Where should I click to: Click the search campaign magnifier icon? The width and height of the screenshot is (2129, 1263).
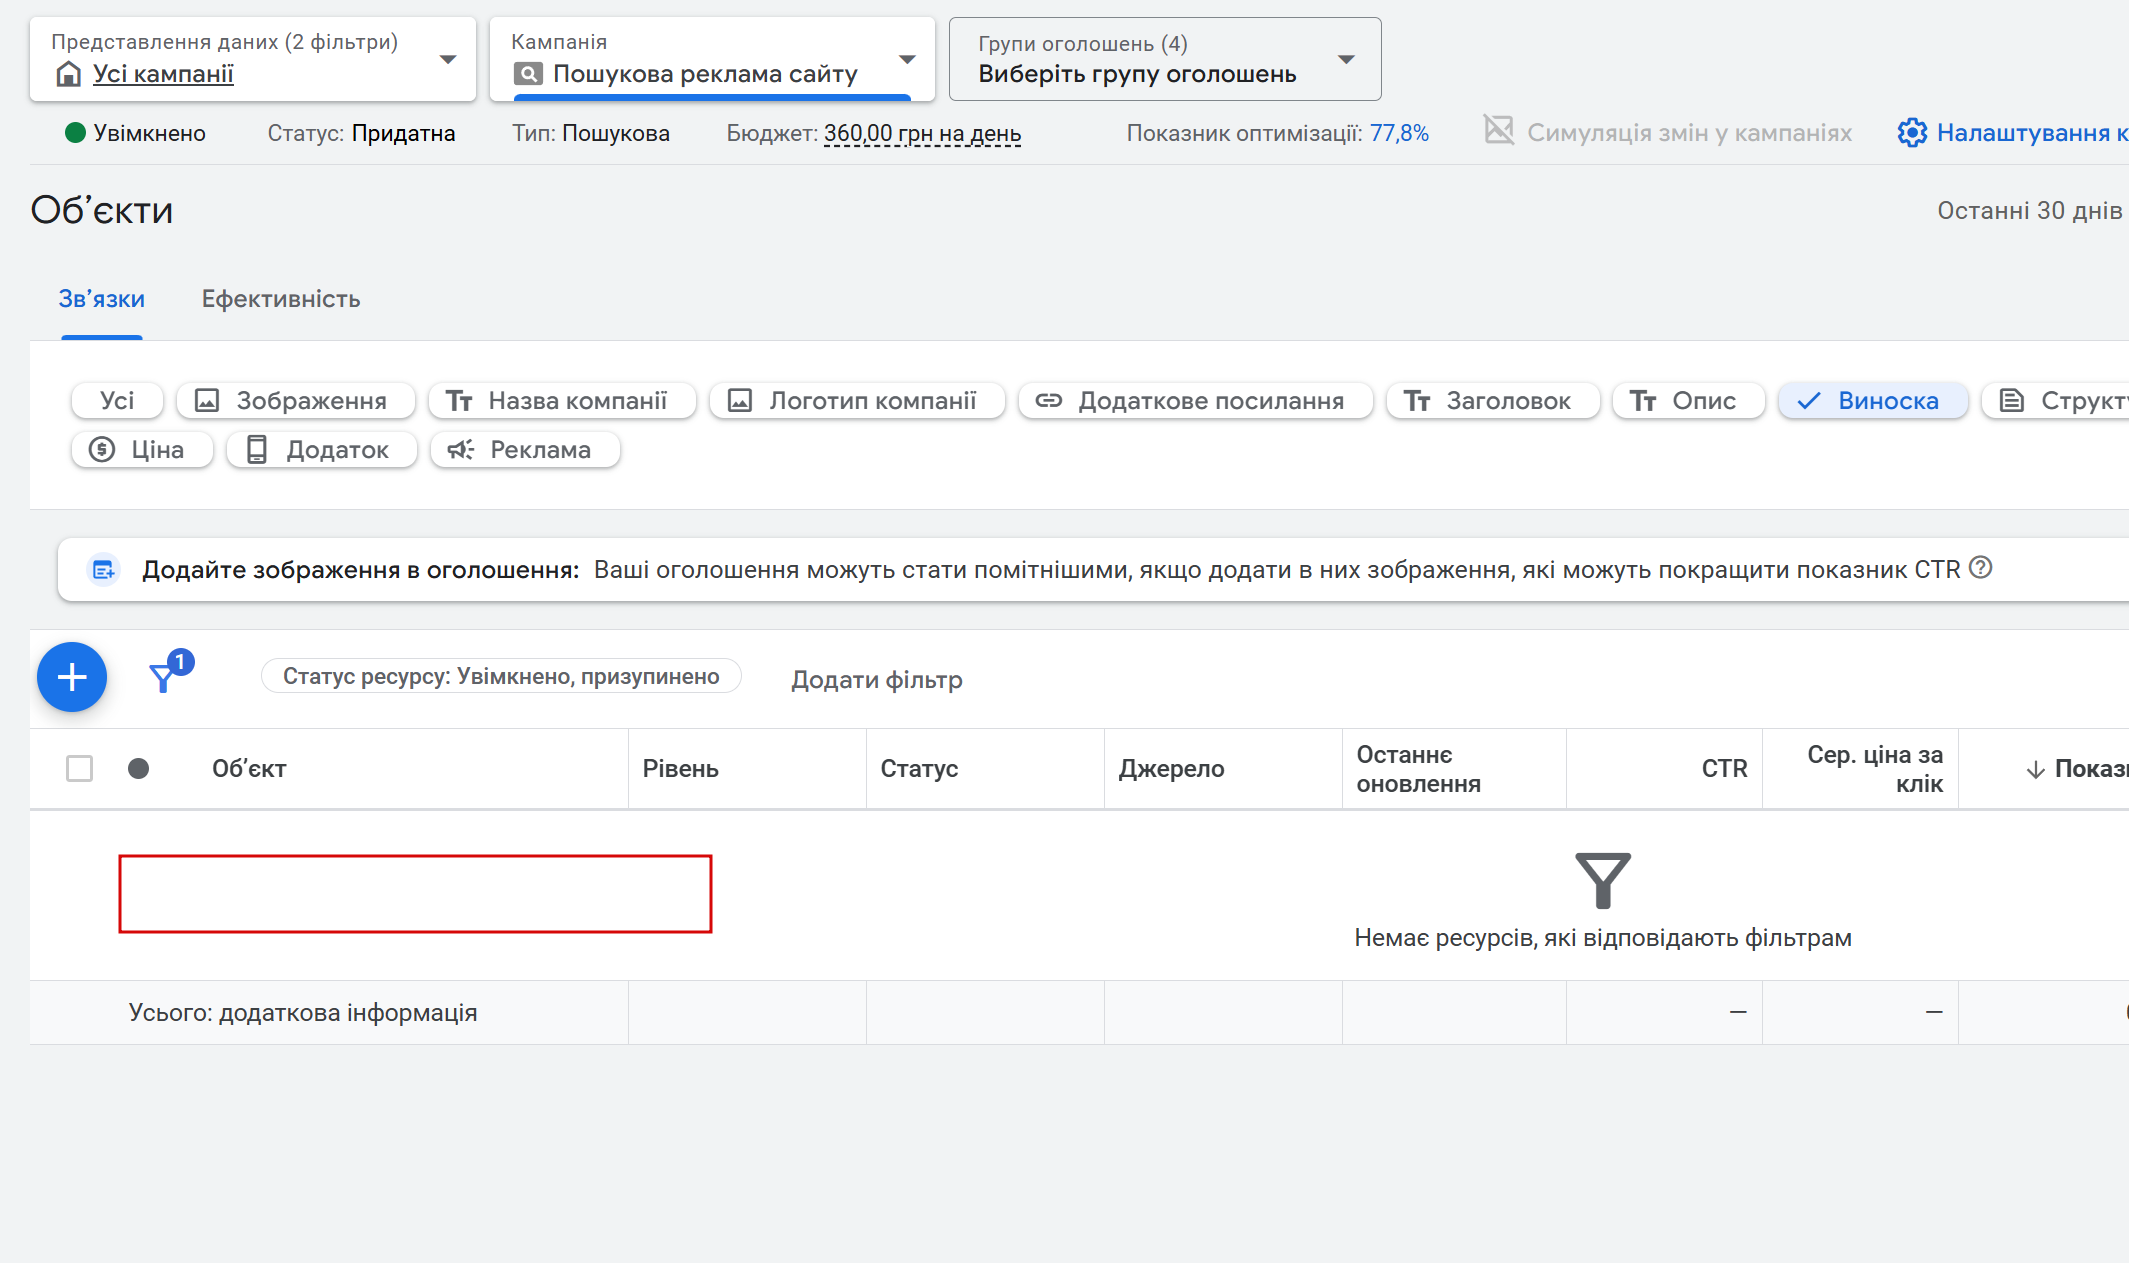click(527, 74)
